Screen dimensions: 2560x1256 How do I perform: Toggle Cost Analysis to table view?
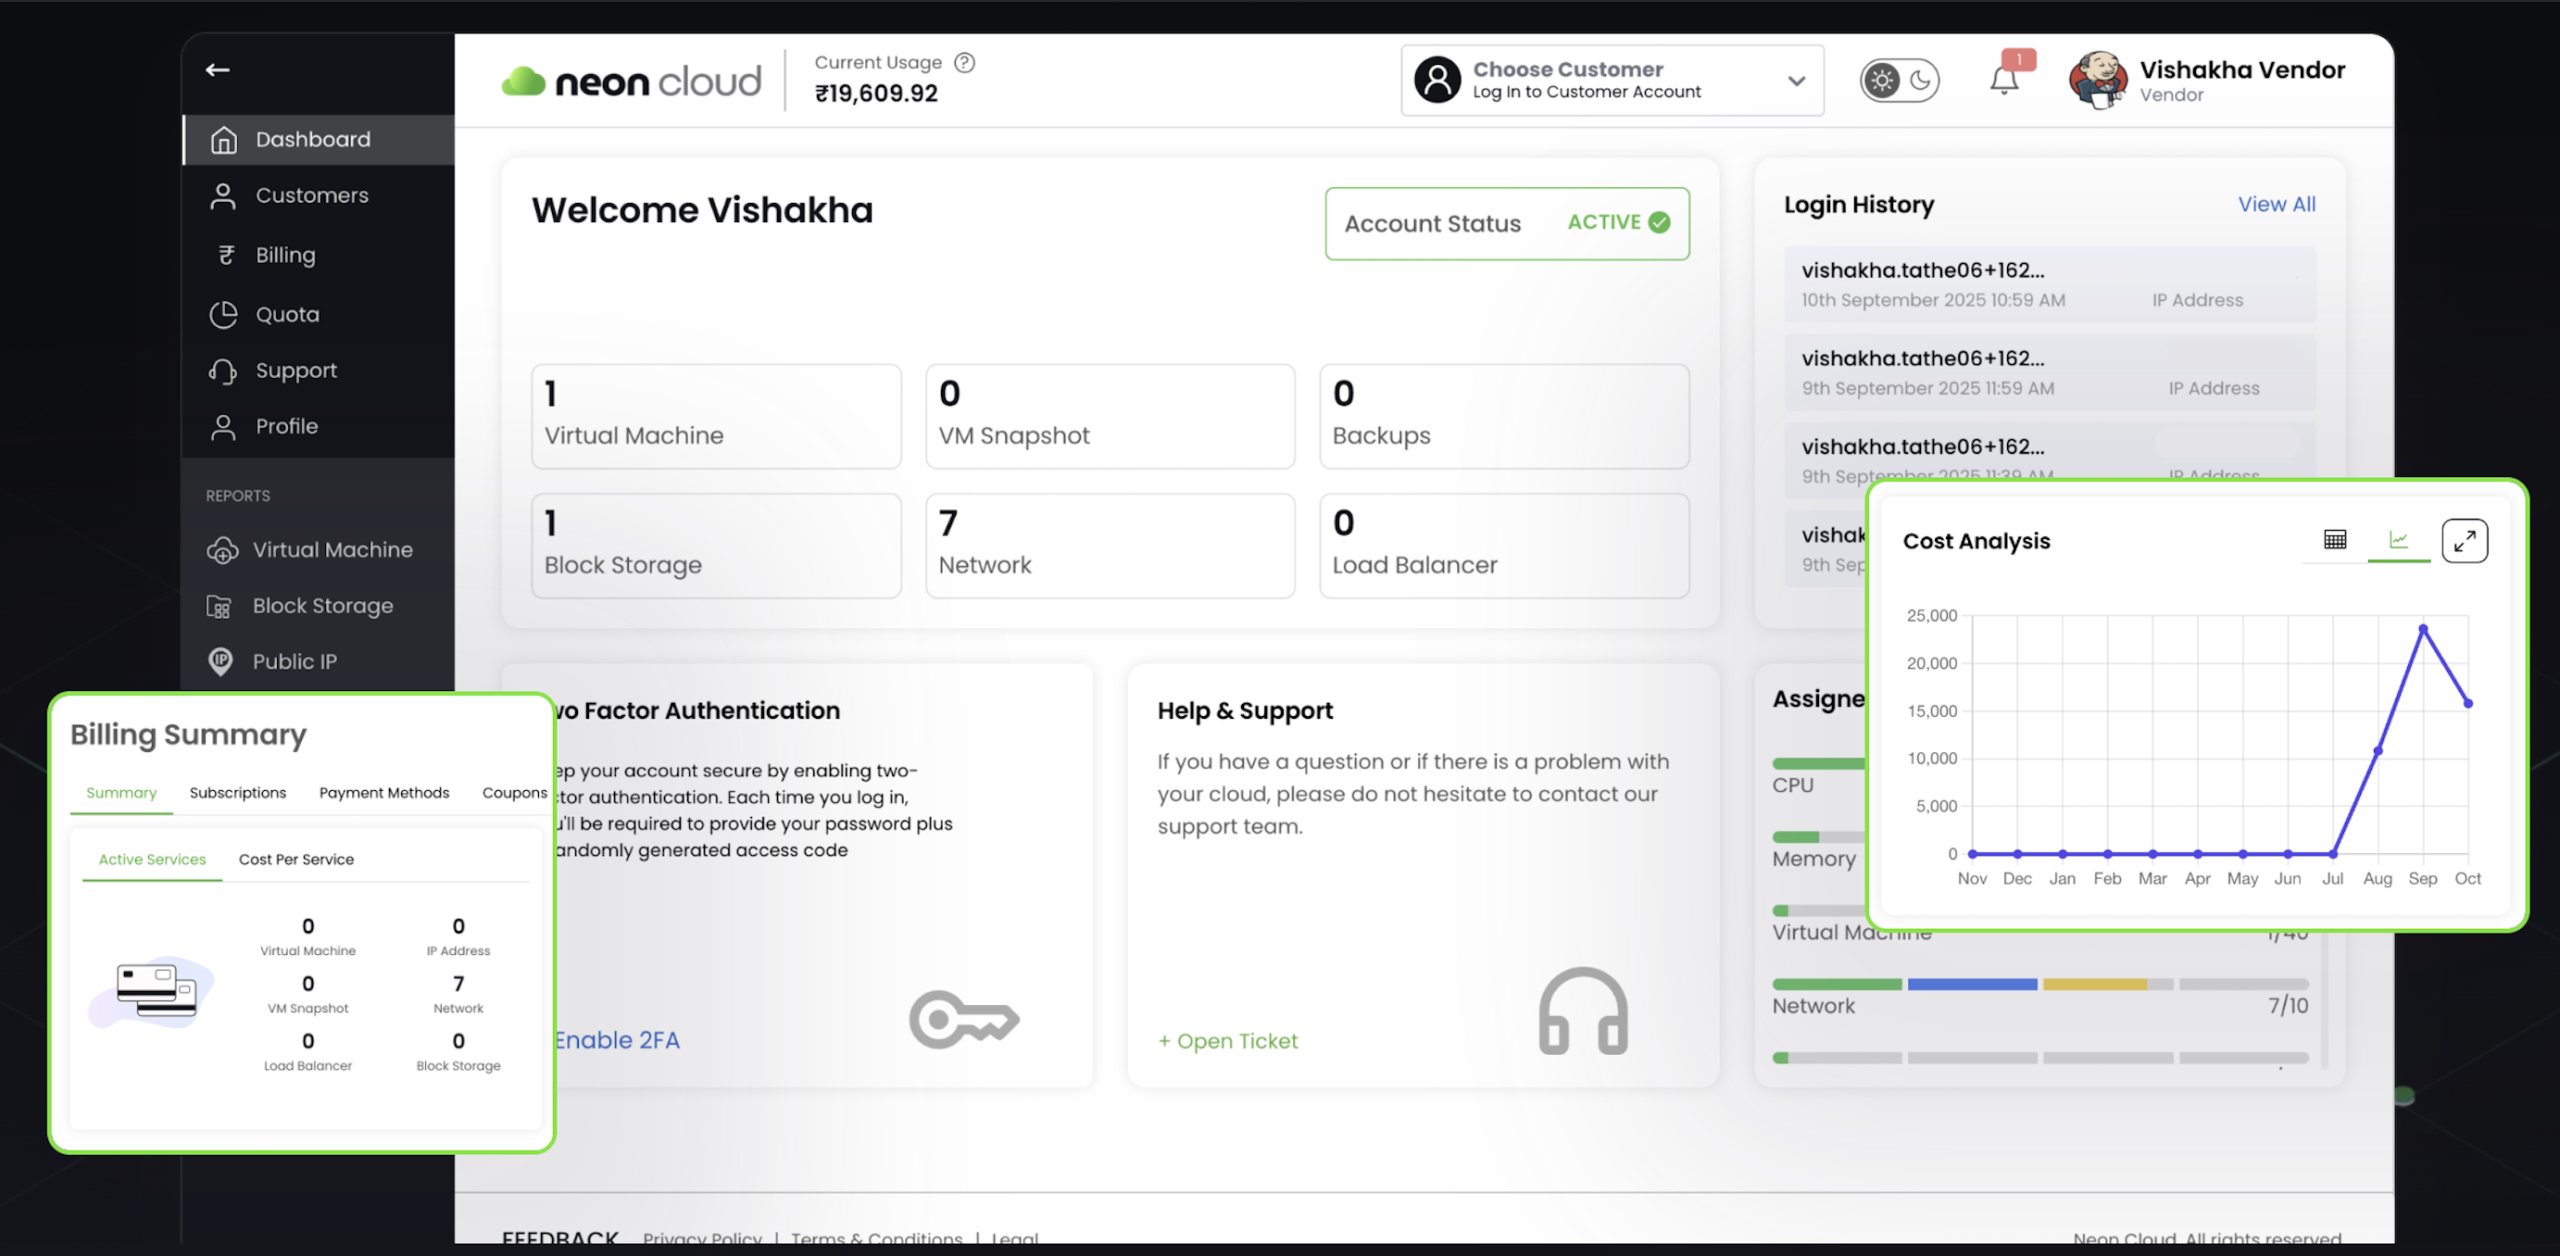coord(2335,539)
